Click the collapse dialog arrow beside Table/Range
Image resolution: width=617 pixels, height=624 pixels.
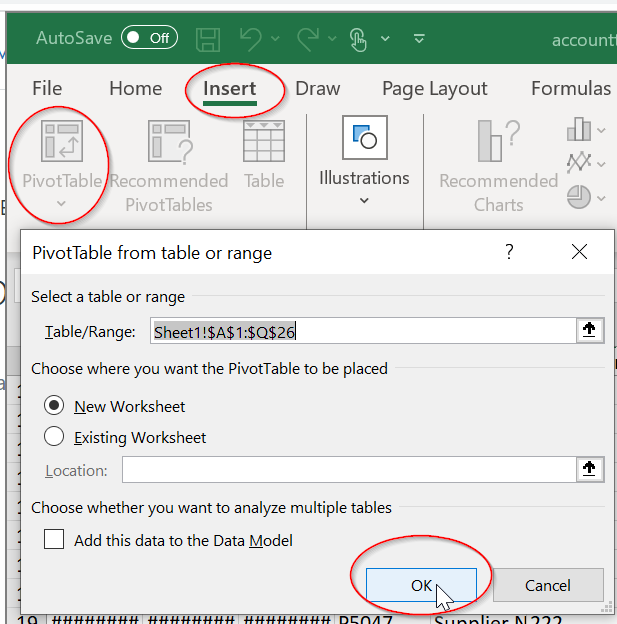590,330
